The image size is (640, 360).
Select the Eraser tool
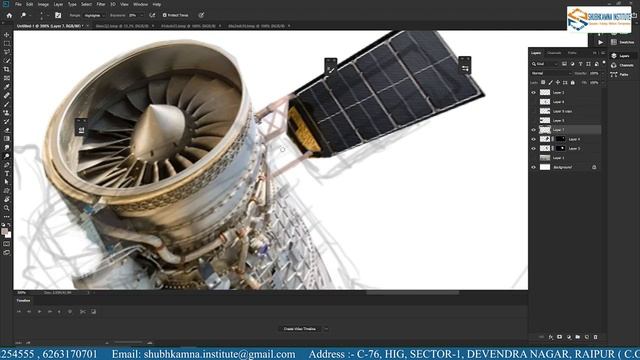coord(7,130)
